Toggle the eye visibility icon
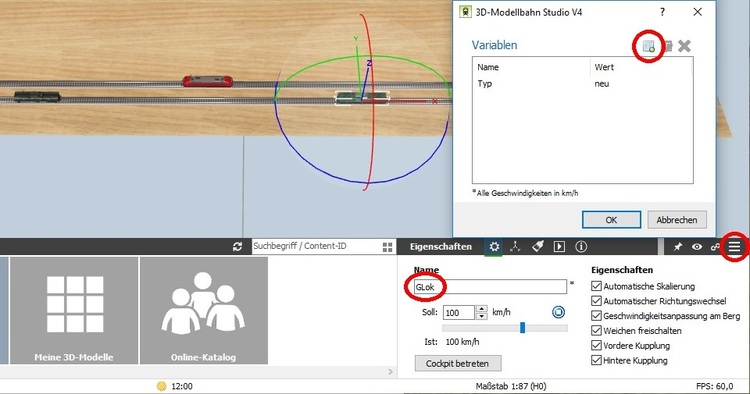Image resolution: width=750 pixels, height=394 pixels. [x=697, y=247]
